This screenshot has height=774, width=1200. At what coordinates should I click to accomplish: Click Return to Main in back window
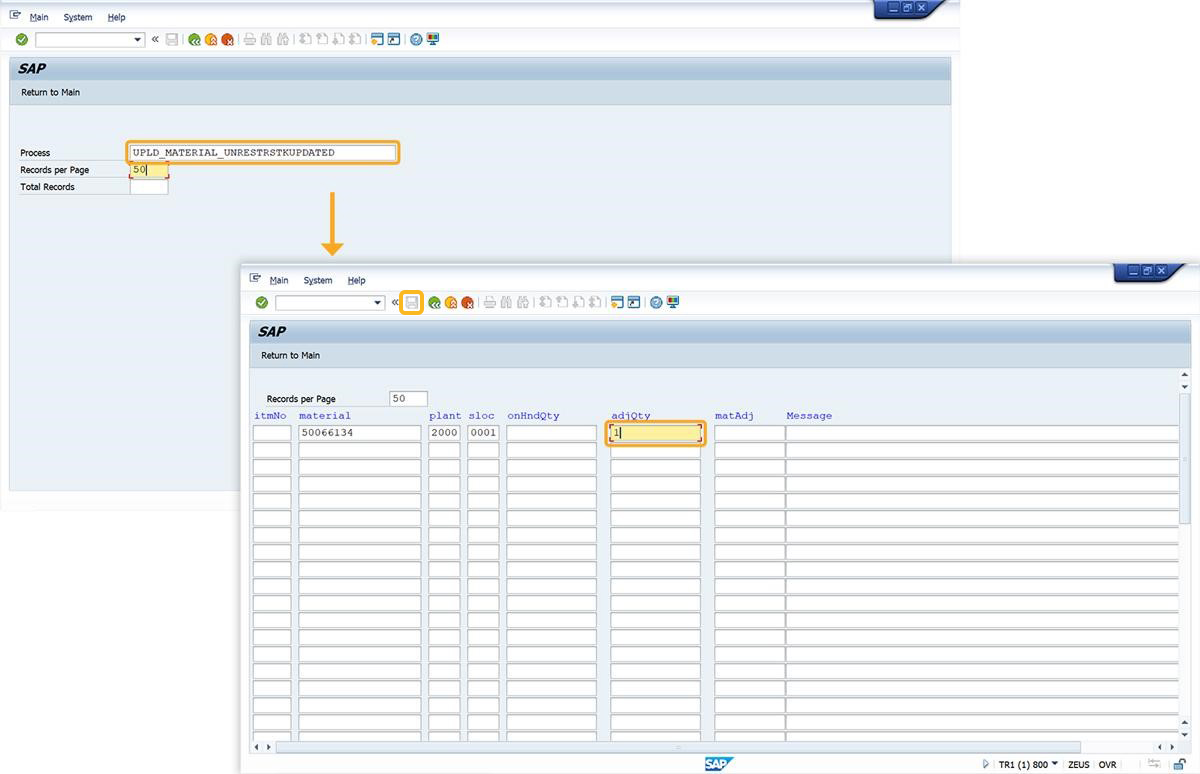point(51,92)
